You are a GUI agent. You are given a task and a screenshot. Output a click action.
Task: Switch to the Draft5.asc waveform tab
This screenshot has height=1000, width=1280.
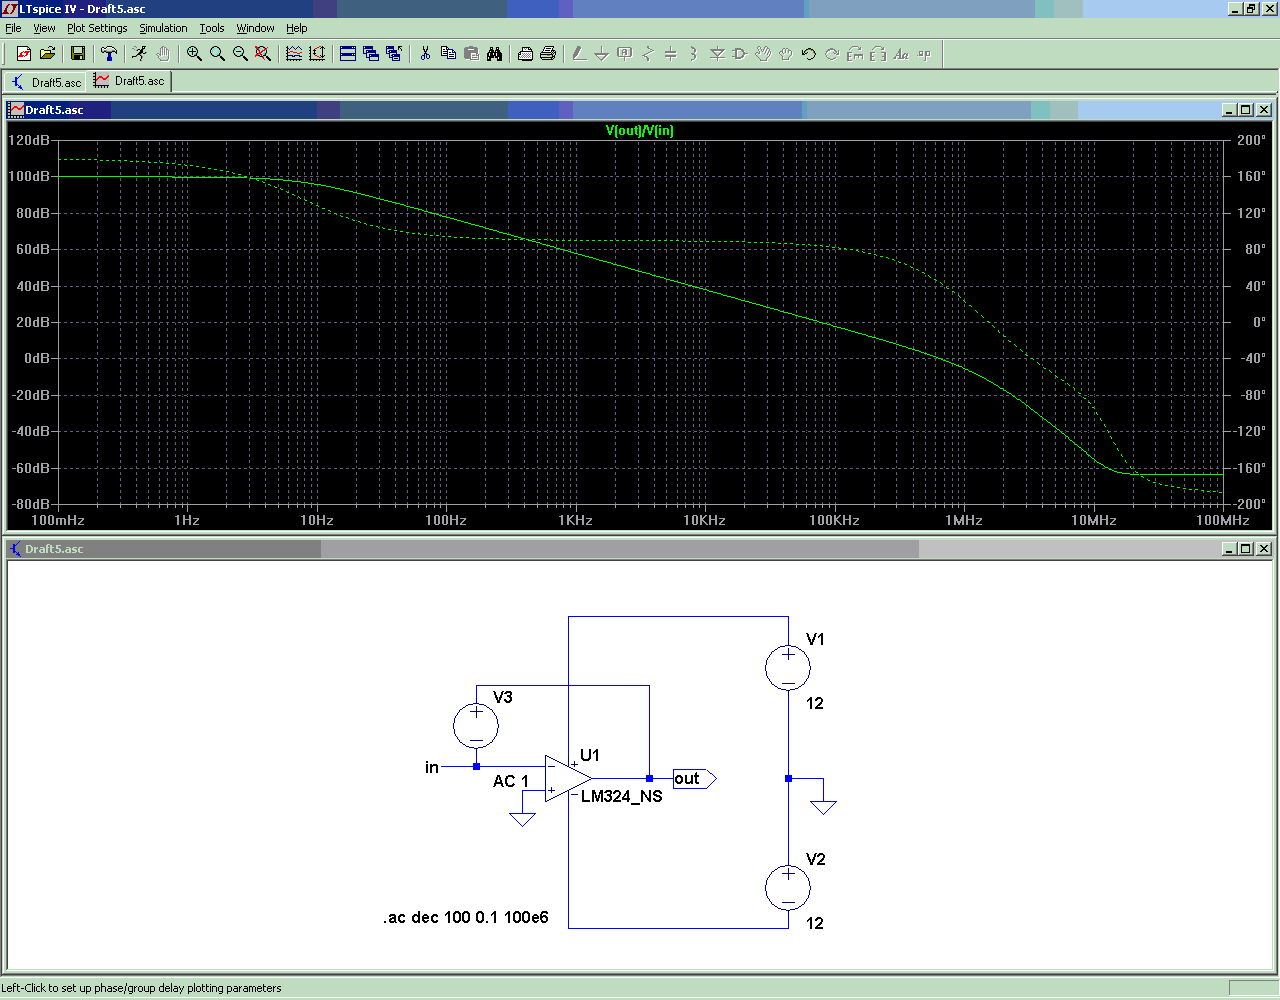130,81
